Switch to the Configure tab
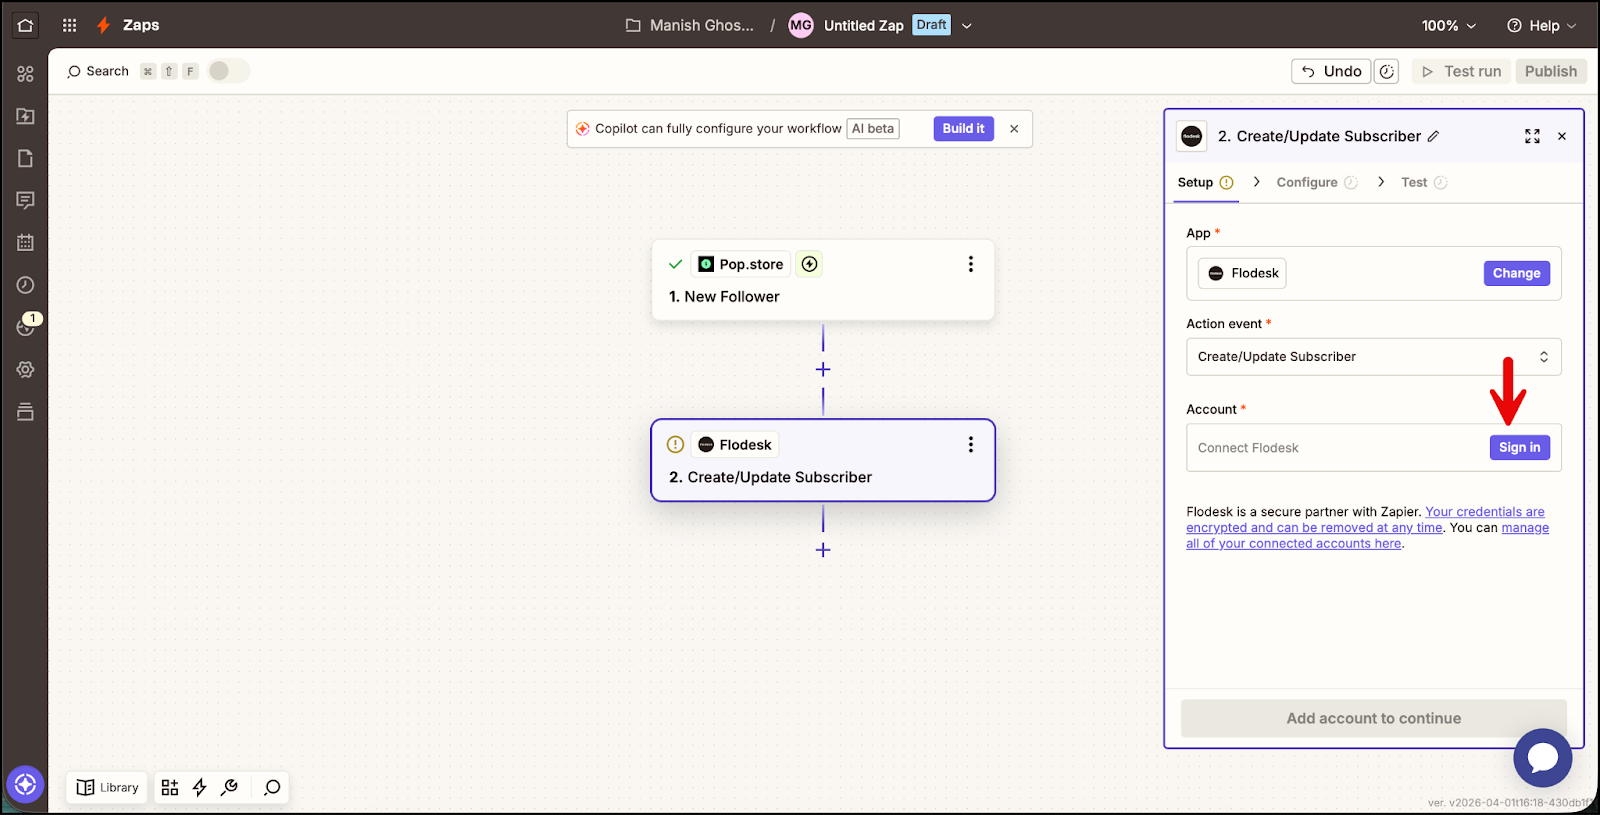 [1307, 182]
